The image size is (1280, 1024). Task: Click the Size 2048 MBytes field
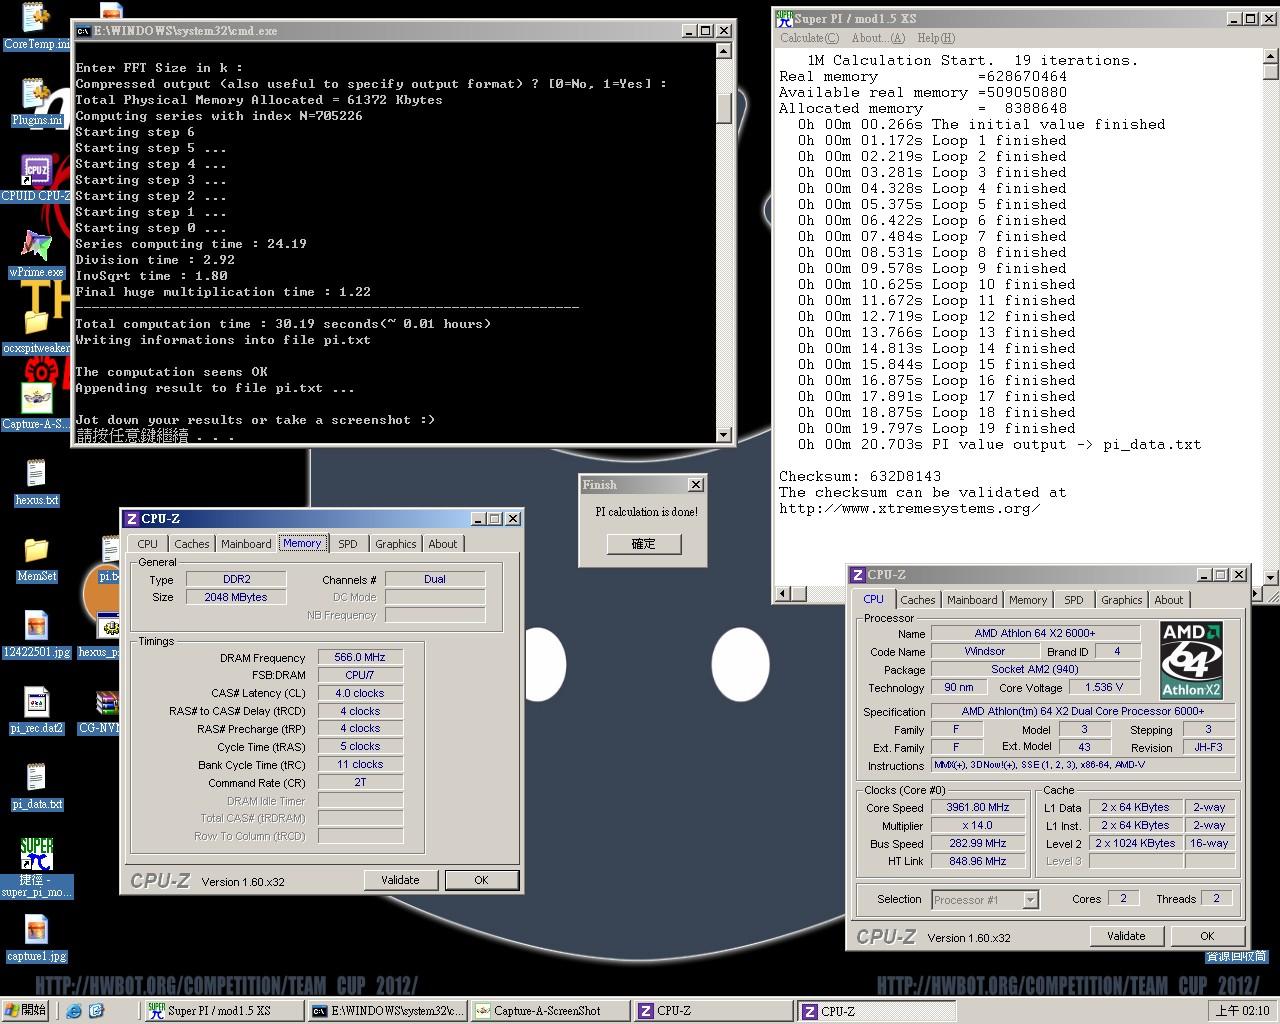[236, 597]
